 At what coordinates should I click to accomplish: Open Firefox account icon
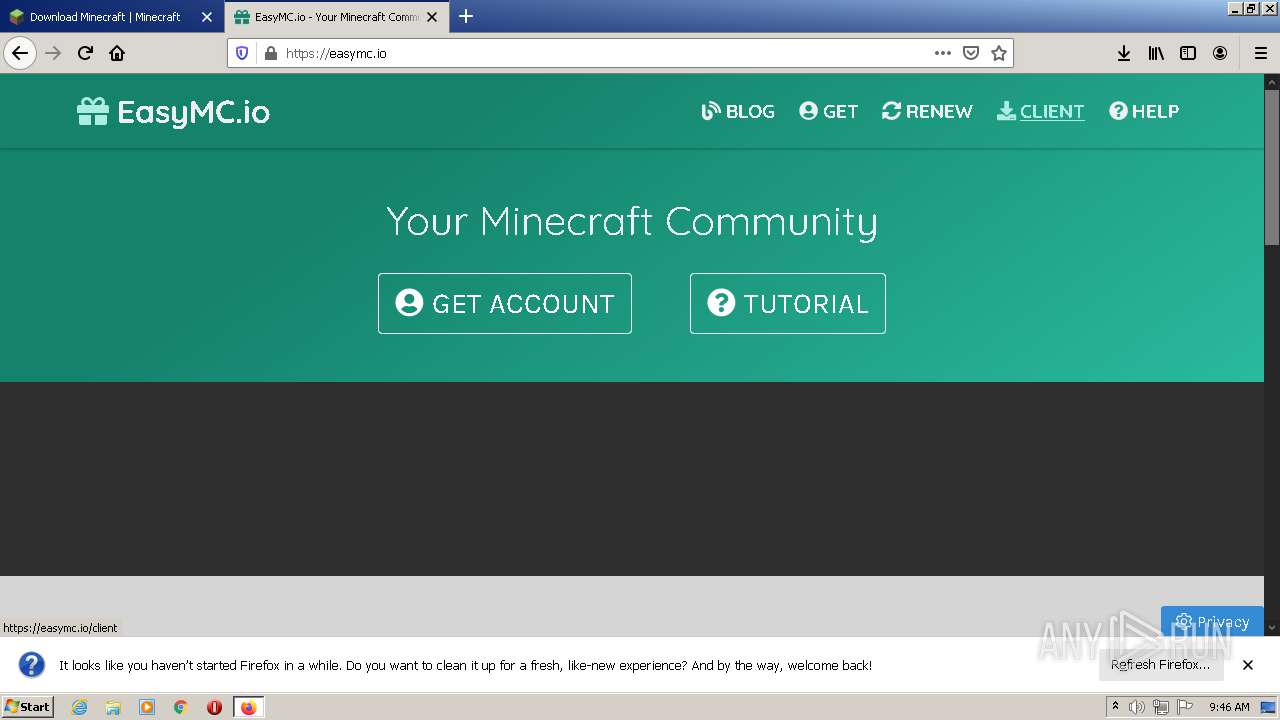(1220, 53)
